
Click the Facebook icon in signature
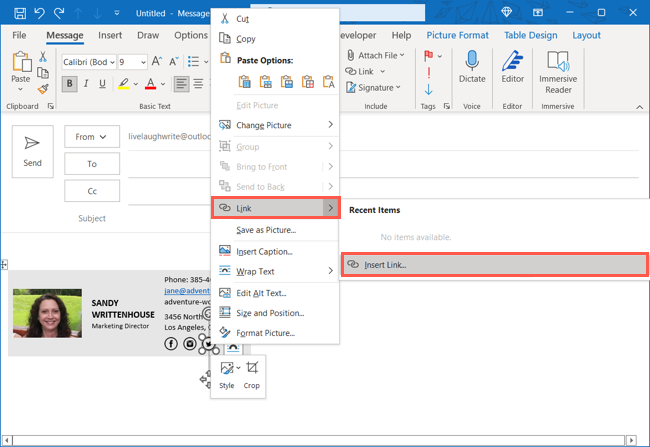tap(172, 343)
